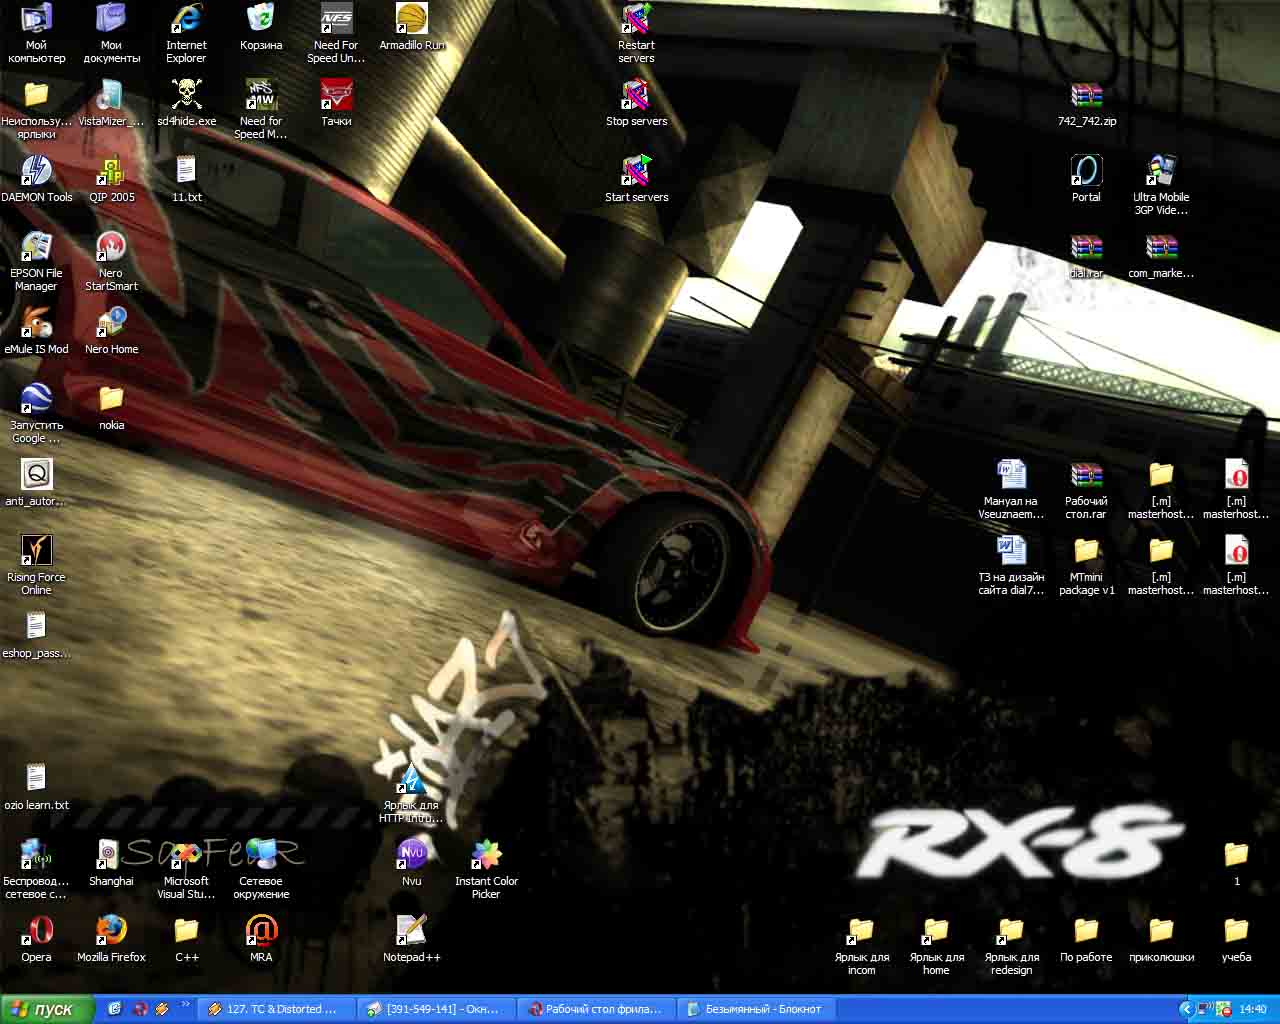
Task: Open the MTmini package v1 folder
Action: pyautogui.click(x=1086, y=564)
